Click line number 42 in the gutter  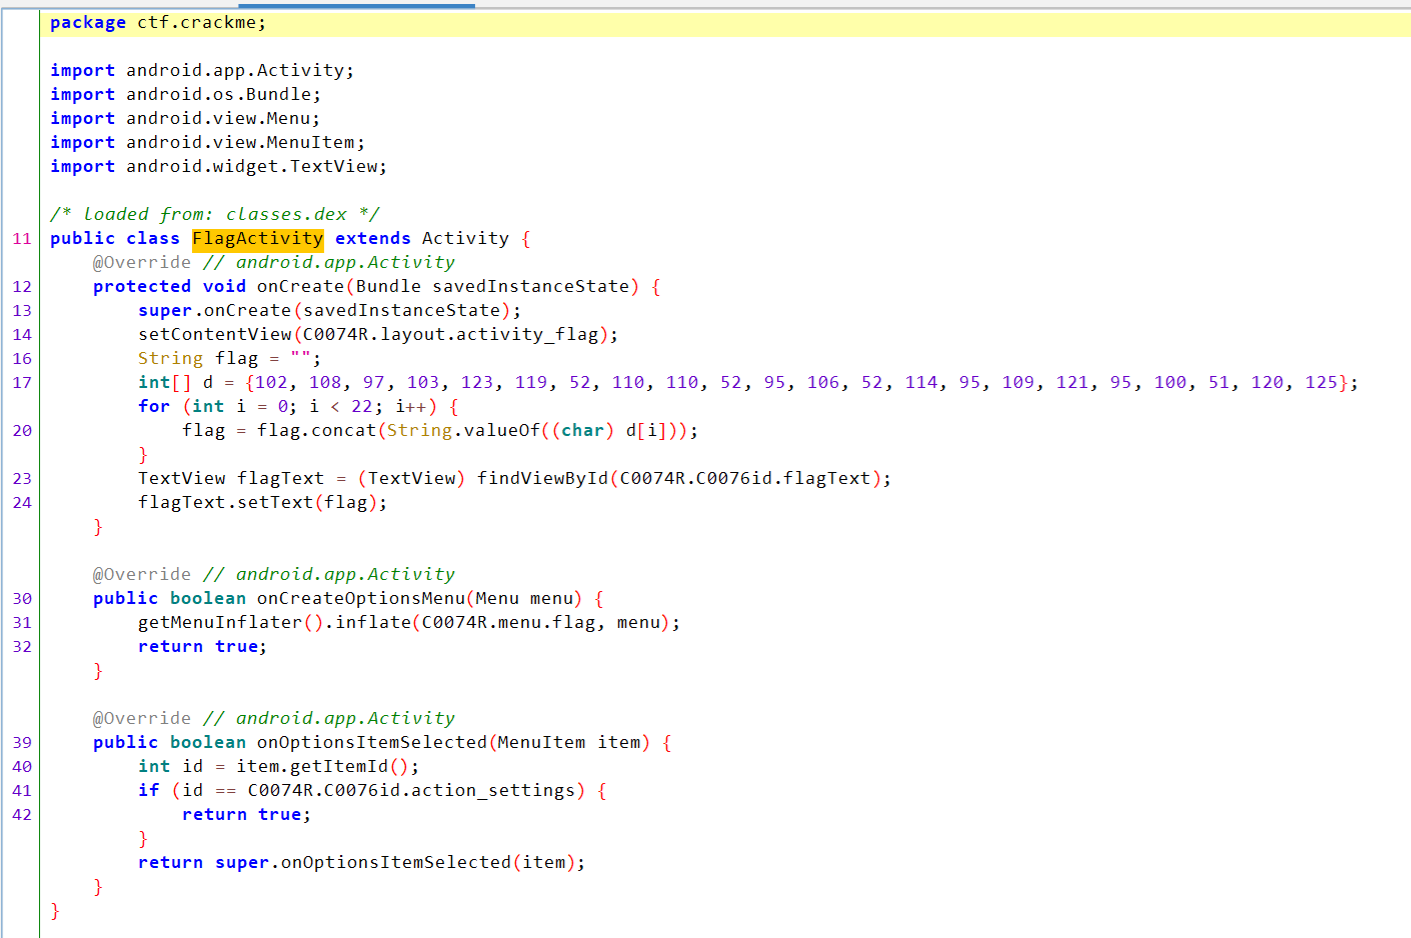22,814
